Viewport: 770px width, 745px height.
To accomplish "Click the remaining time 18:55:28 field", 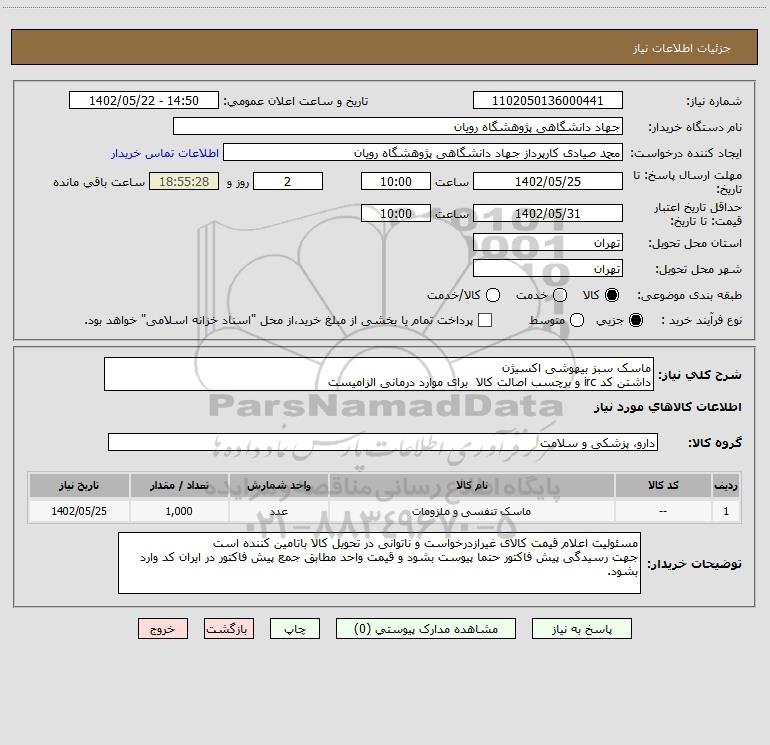I will (184, 181).
